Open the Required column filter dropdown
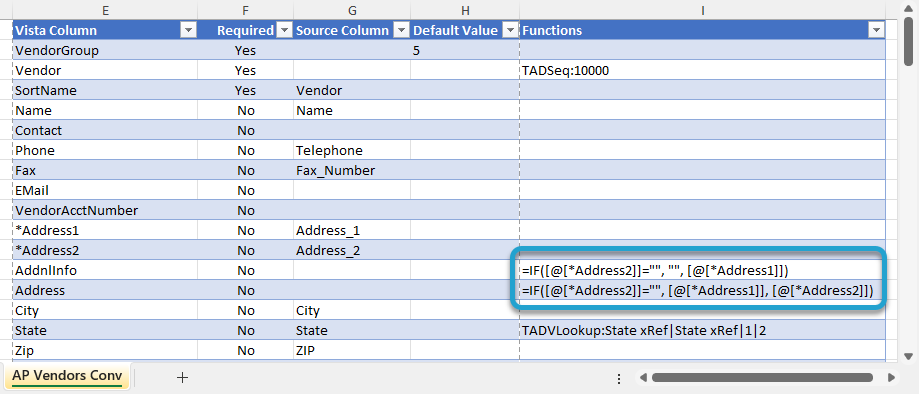Screen dimensions: 919x394 (284, 30)
